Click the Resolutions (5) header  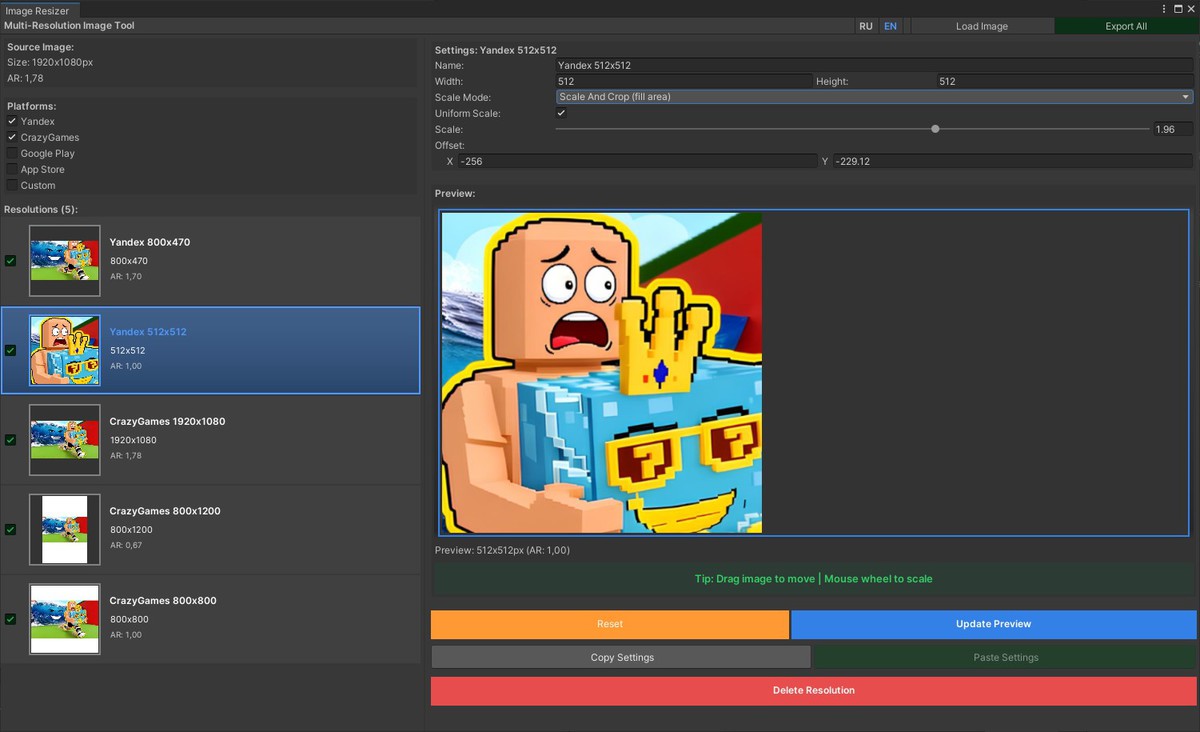pyautogui.click(x=41, y=209)
